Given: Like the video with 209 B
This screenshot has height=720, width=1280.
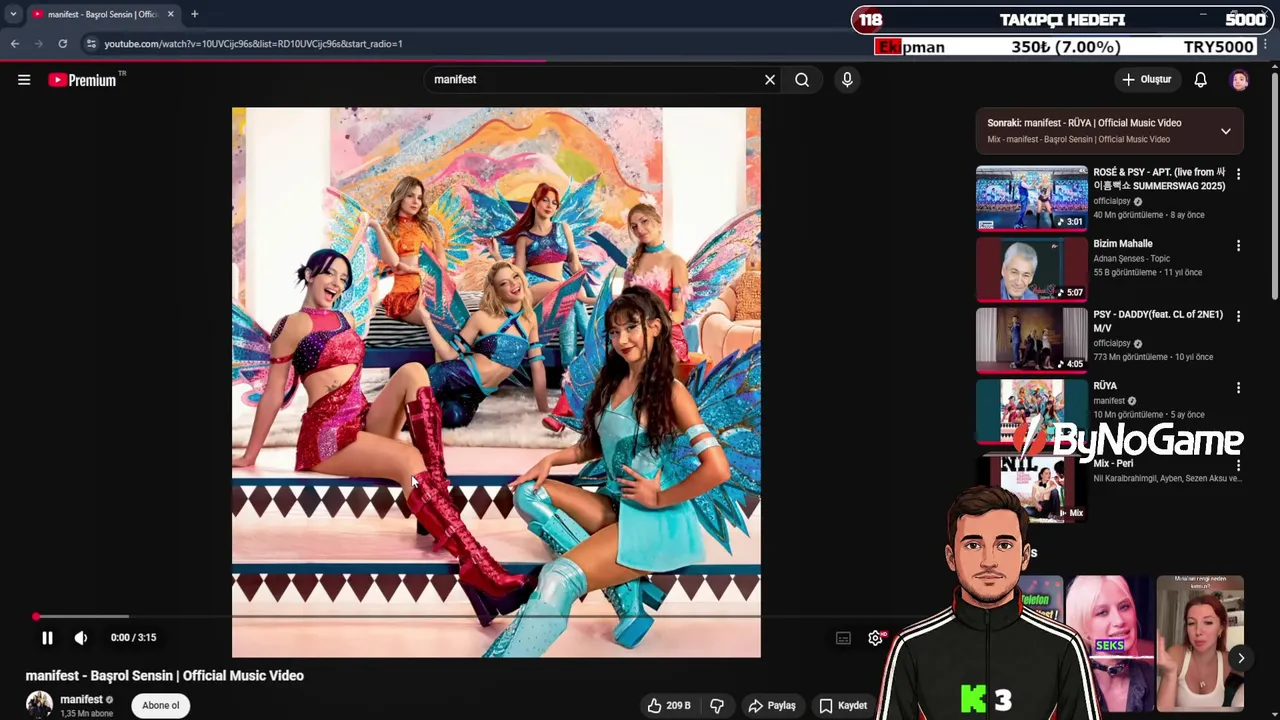Looking at the screenshot, I should 670,705.
